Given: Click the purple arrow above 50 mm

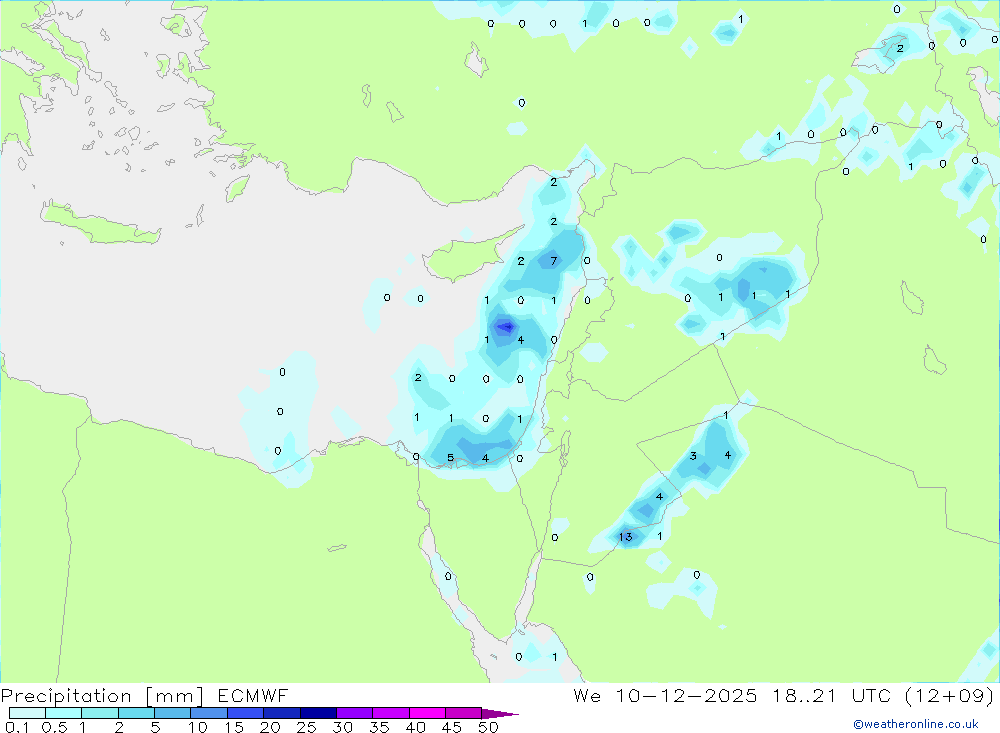Looking at the screenshot, I should (x=500, y=714).
